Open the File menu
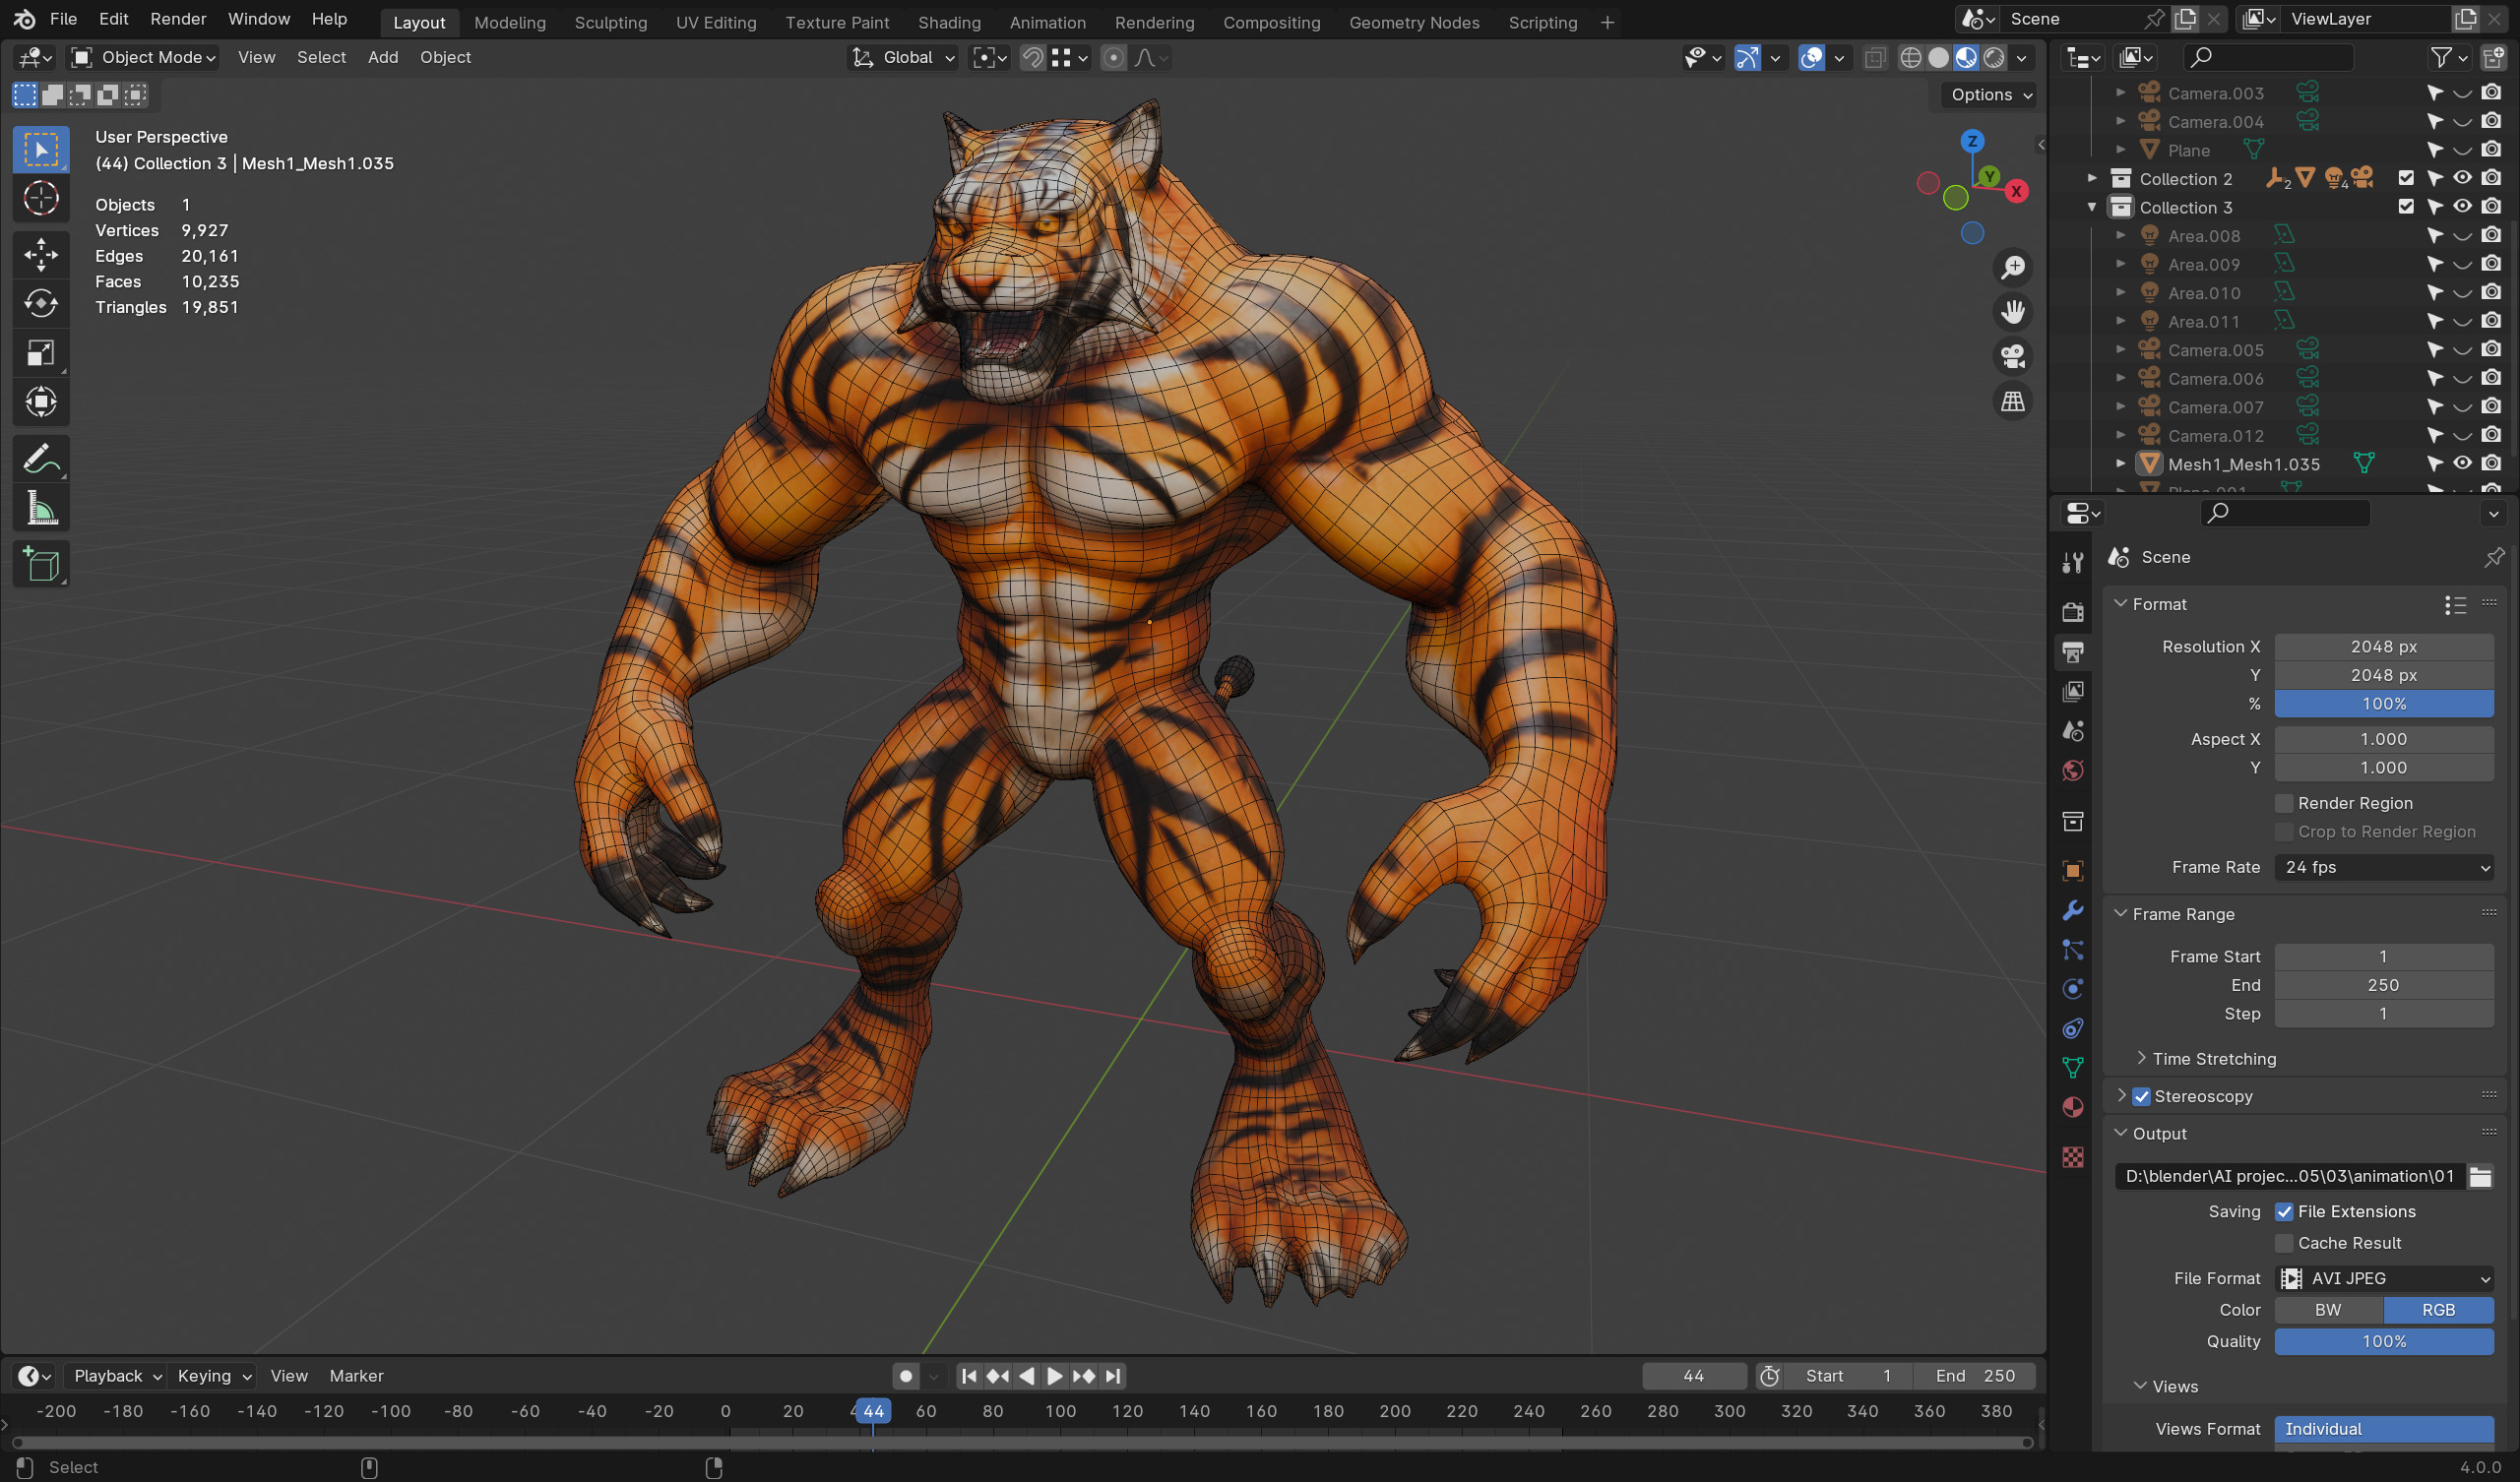 pyautogui.click(x=63, y=19)
